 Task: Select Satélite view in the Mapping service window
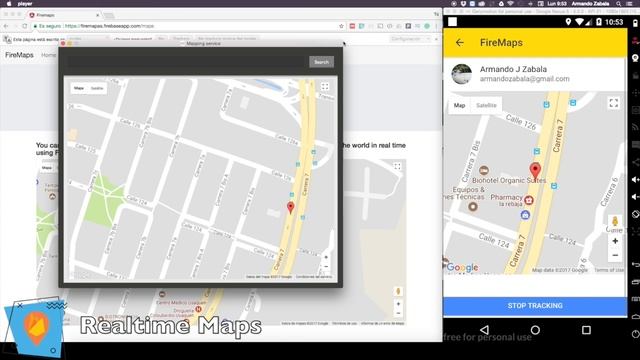pos(97,88)
